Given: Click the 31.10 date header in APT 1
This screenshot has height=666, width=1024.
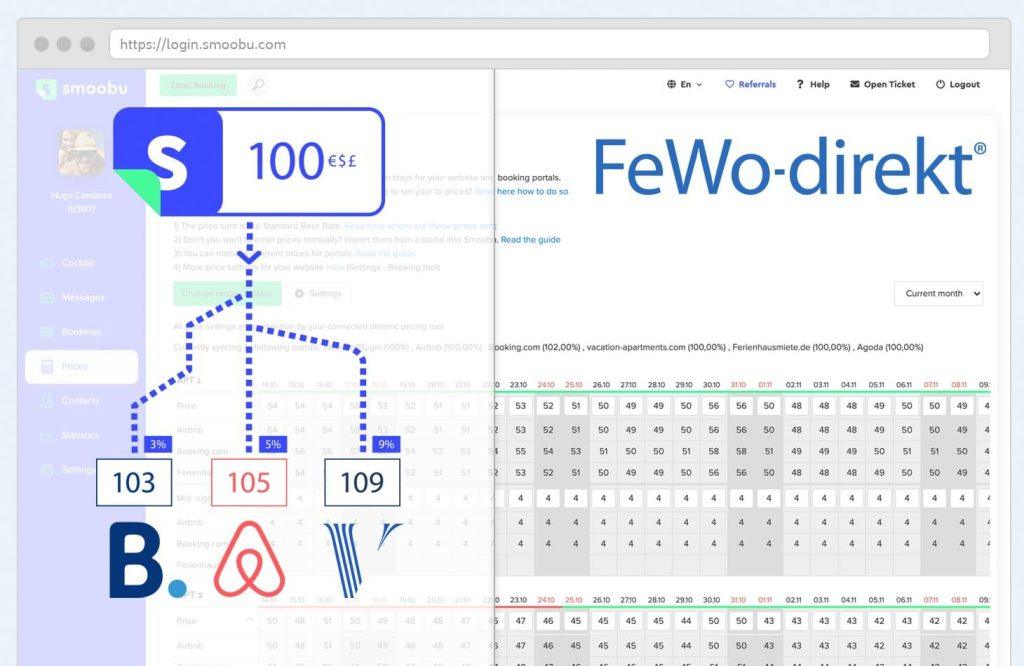Looking at the screenshot, I should (x=738, y=385).
